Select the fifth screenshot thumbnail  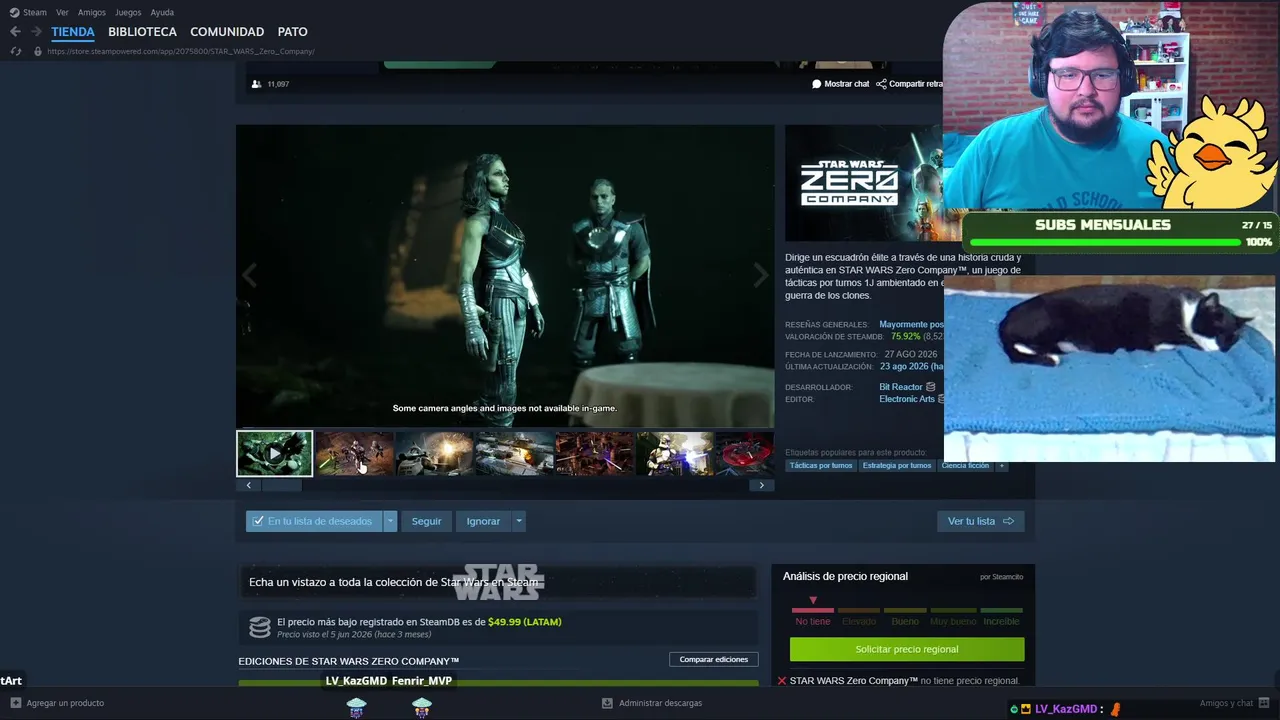tap(595, 453)
